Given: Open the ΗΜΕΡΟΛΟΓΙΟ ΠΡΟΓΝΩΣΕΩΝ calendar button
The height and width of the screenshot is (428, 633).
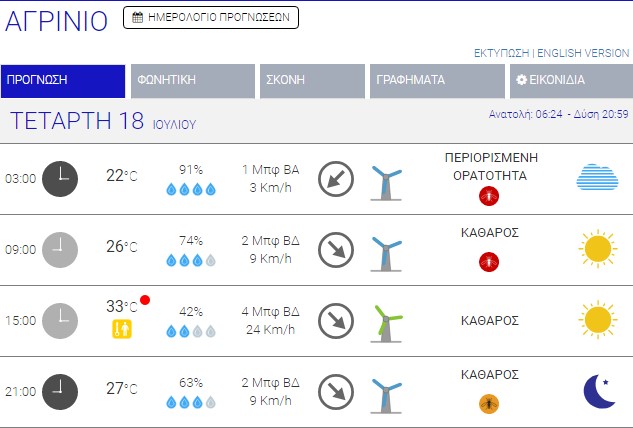Looking at the screenshot, I should 210,17.
